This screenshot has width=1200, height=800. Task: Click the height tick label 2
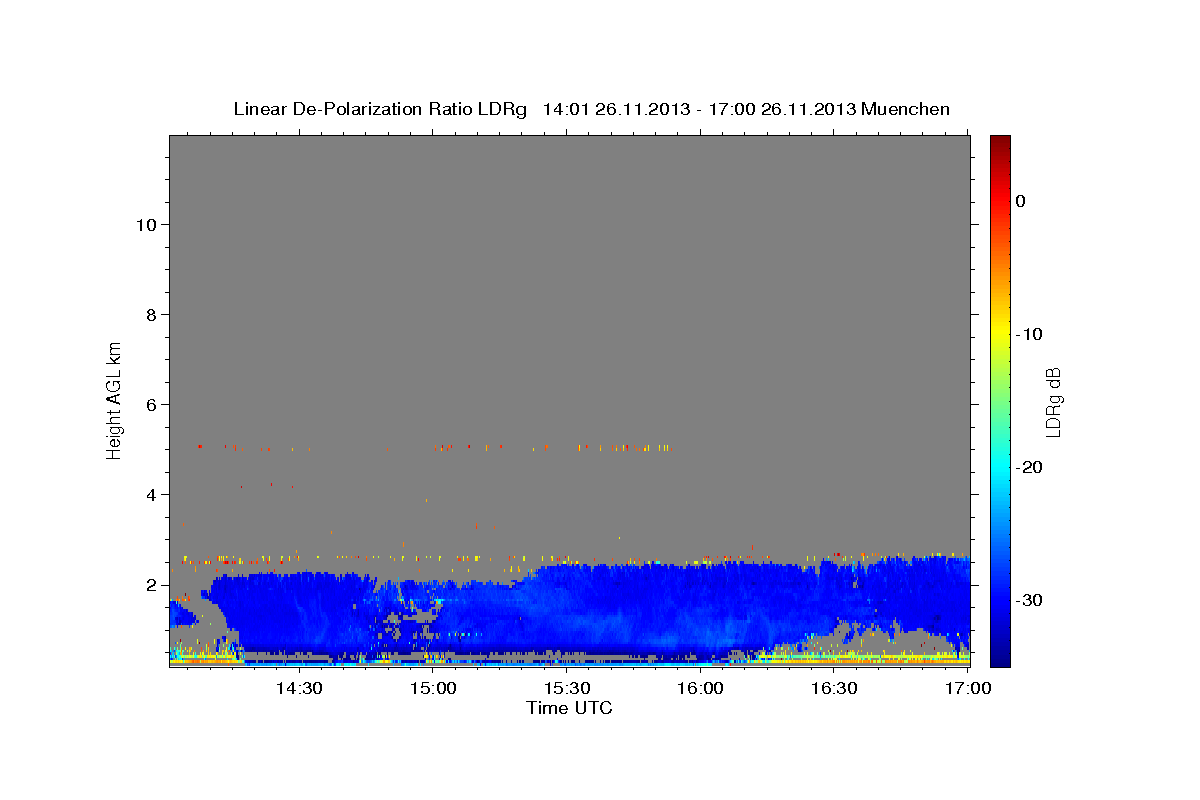pyautogui.click(x=150, y=584)
